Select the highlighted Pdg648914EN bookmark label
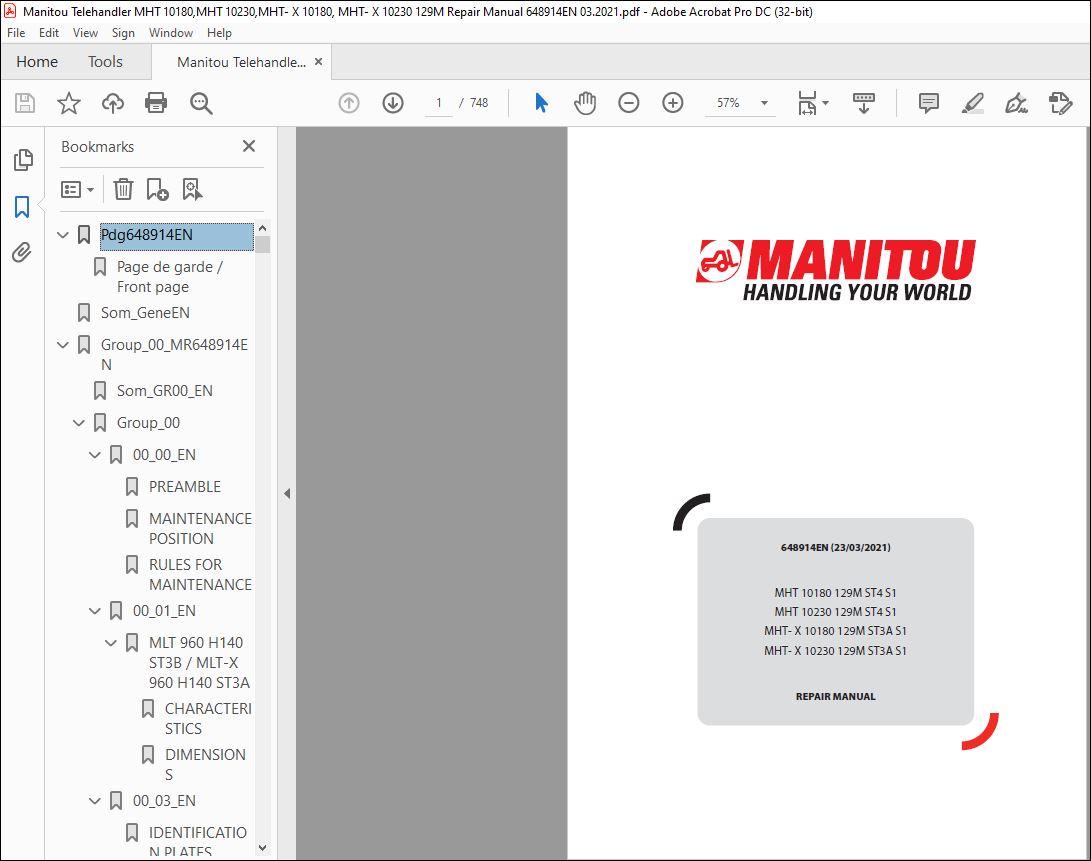The height and width of the screenshot is (861, 1091). click(177, 236)
